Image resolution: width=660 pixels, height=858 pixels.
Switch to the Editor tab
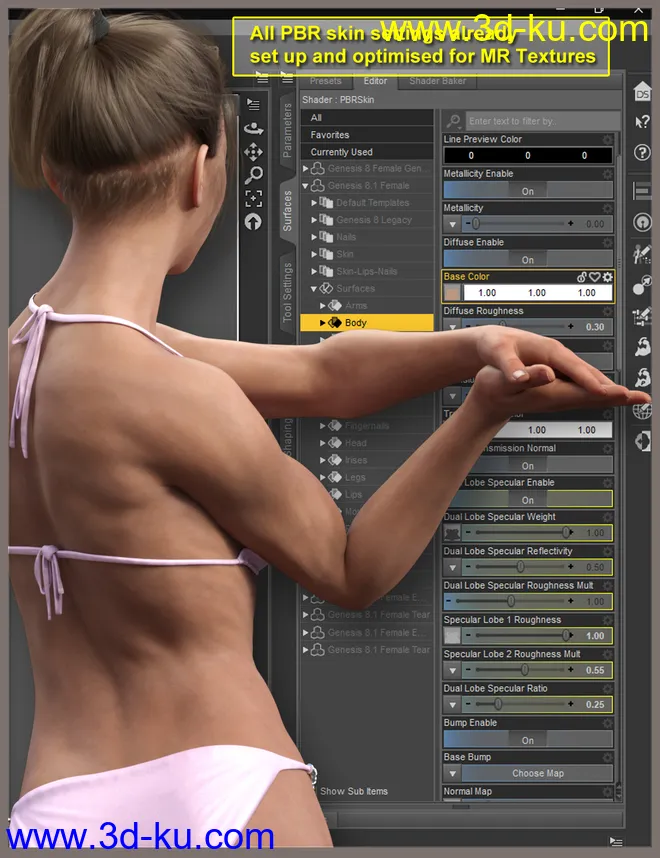pos(375,81)
